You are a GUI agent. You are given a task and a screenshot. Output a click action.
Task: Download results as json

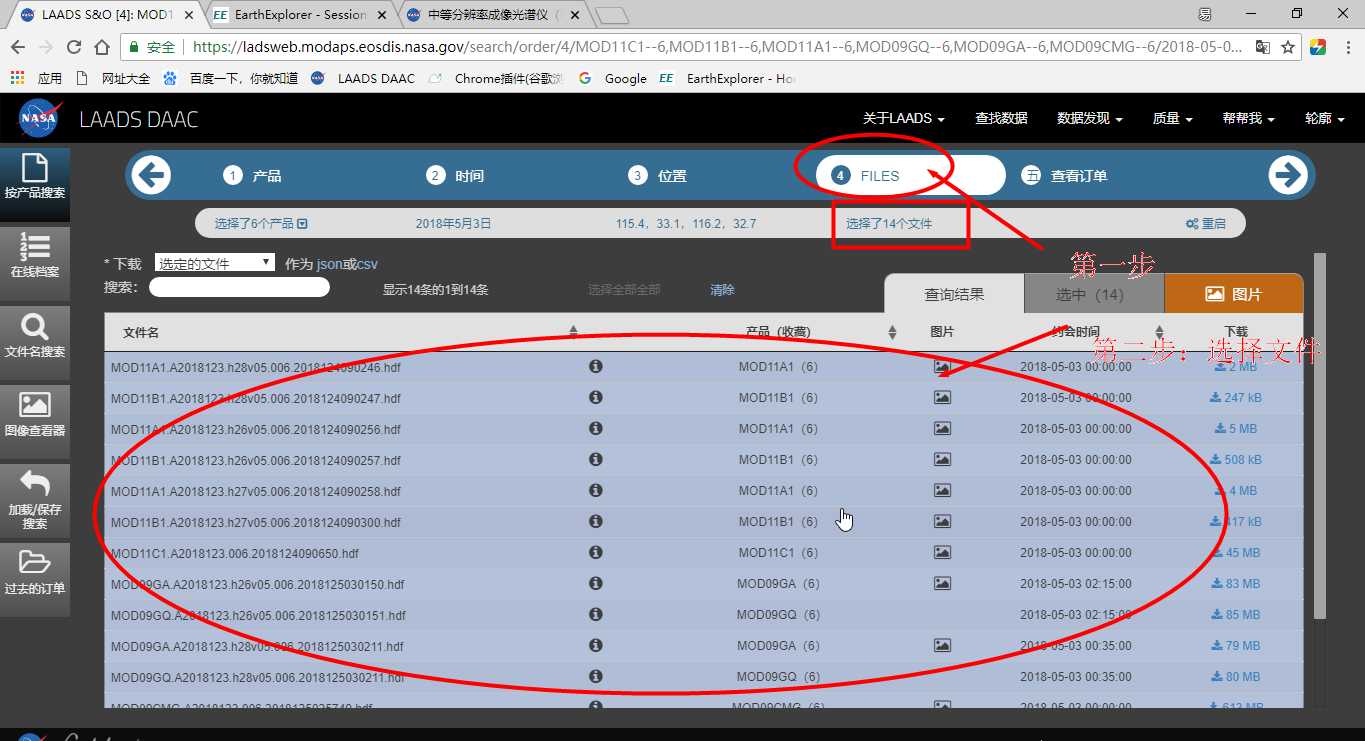point(328,264)
